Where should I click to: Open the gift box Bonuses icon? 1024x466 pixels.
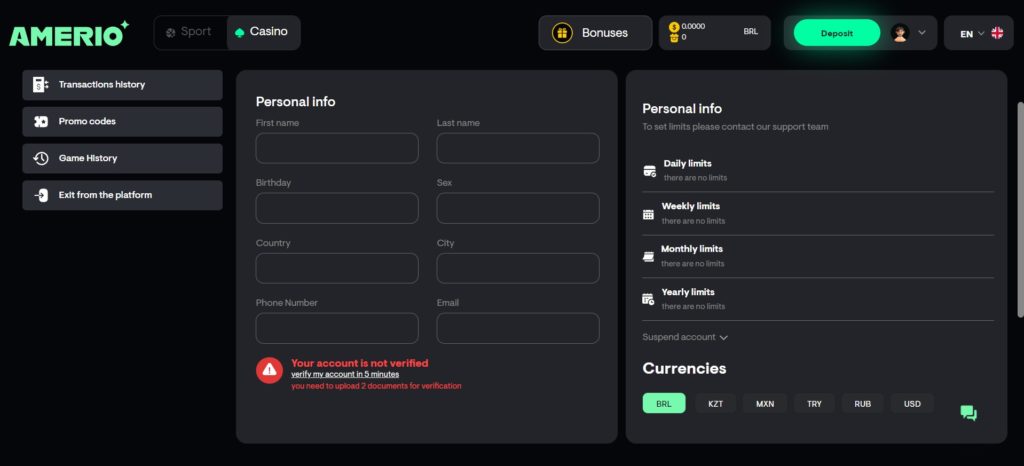pyautogui.click(x=562, y=33)
